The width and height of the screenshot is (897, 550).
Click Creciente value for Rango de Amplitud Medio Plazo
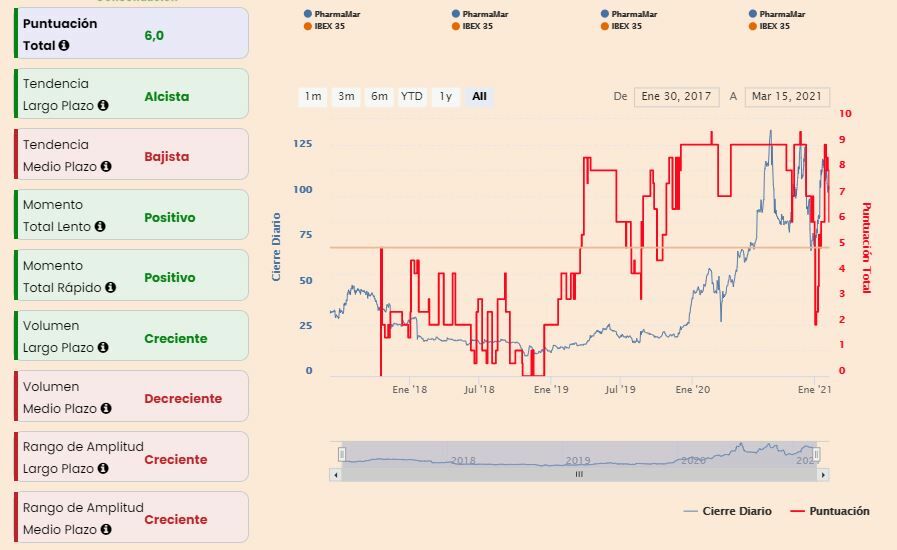point(176,520)
